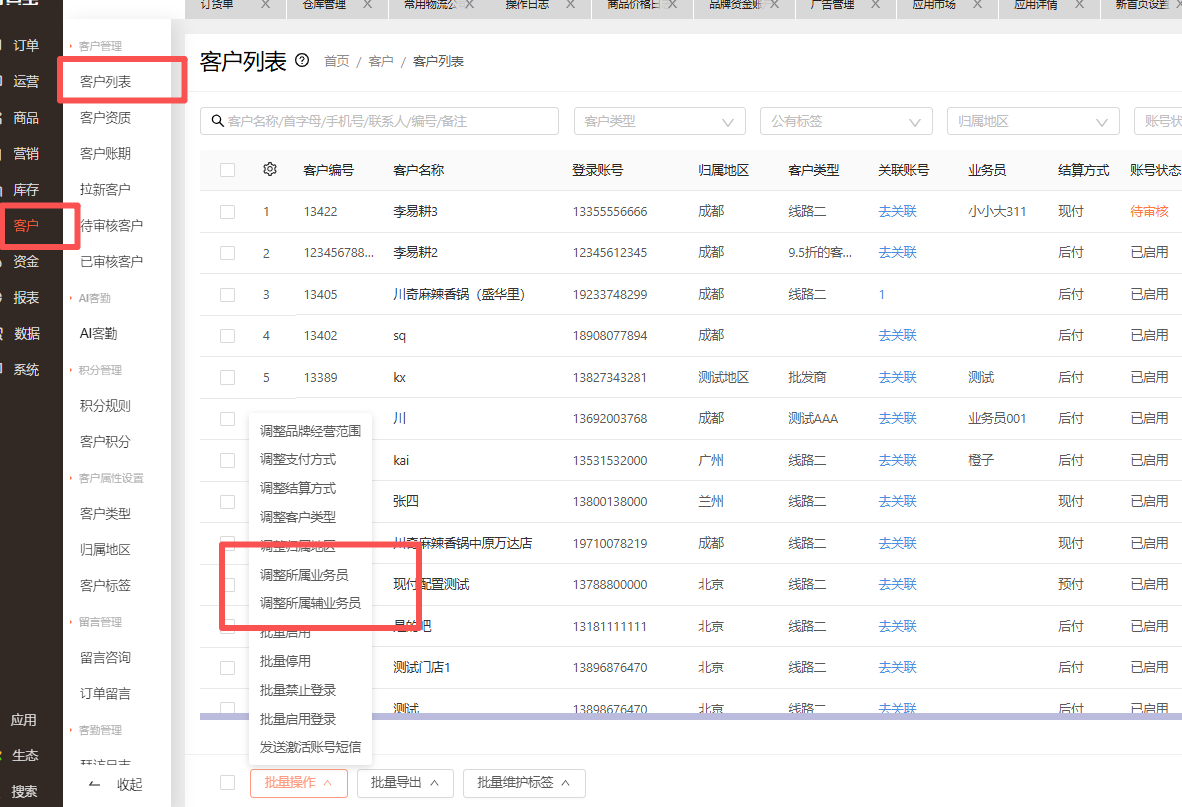Open 商品 in the dark main sidebar

pos(26,118)
